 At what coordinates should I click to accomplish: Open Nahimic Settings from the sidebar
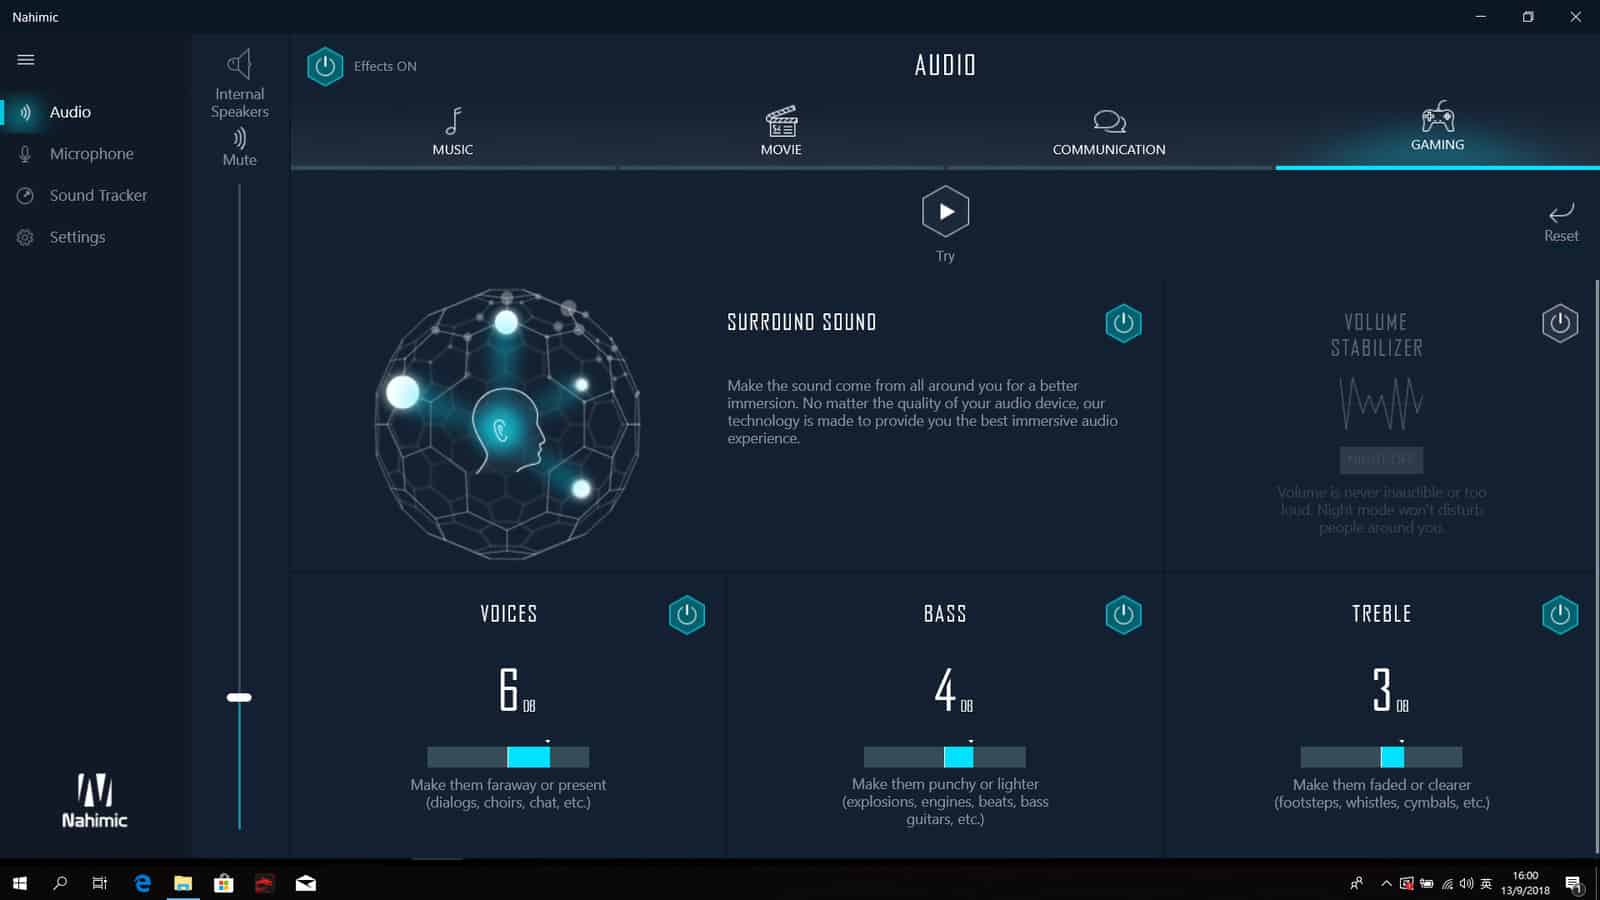tap(77, 237)
